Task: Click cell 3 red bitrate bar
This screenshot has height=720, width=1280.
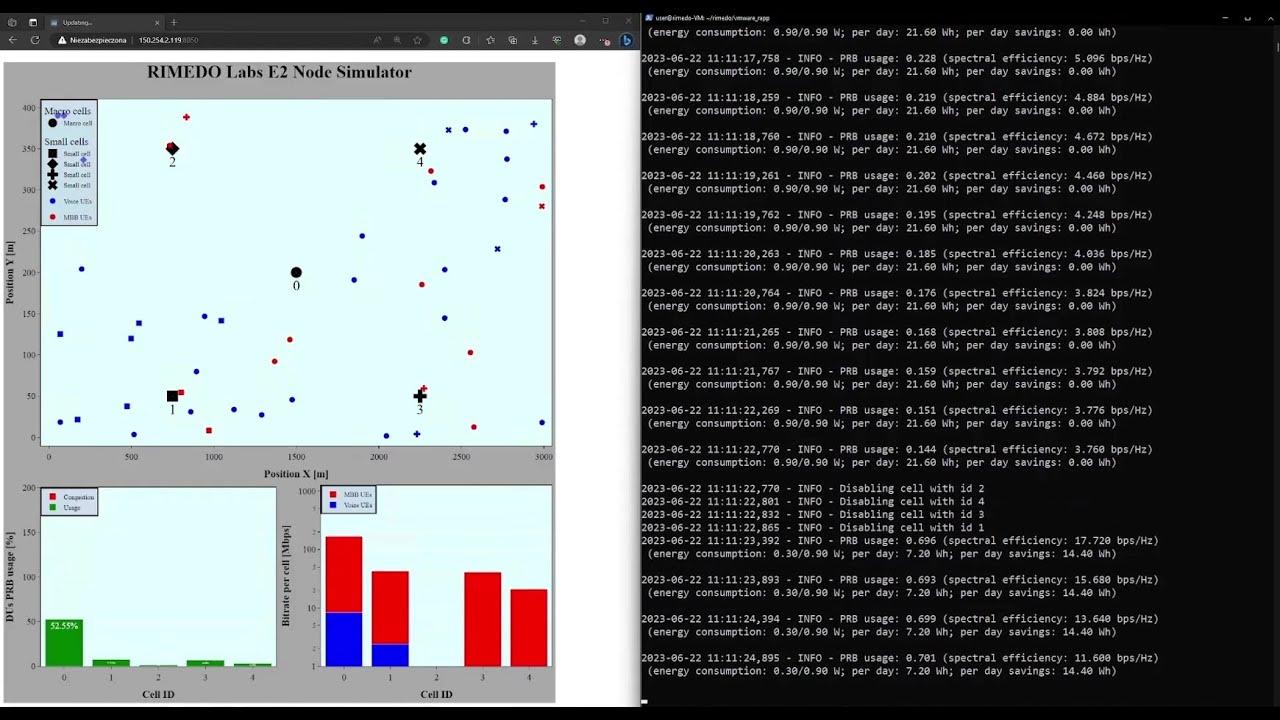Action: point(483,619)
